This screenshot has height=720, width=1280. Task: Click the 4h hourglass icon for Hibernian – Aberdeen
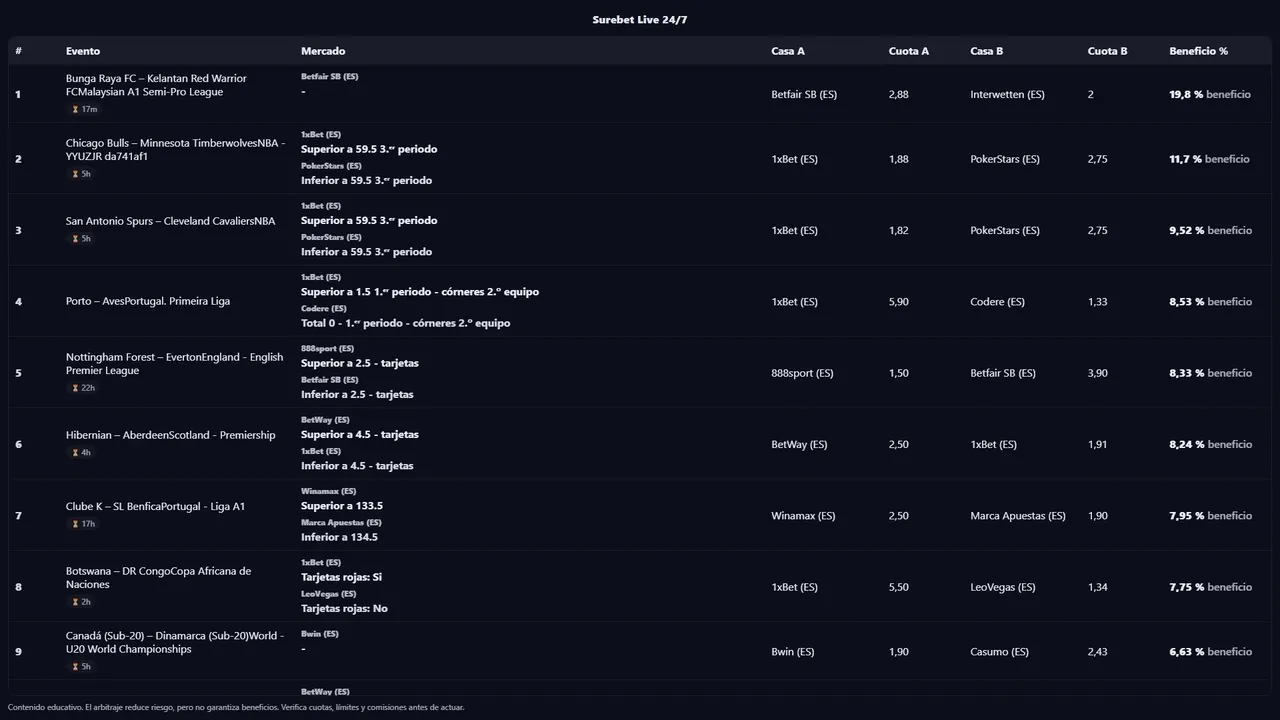pyautogui.click(x=75, y=453)
